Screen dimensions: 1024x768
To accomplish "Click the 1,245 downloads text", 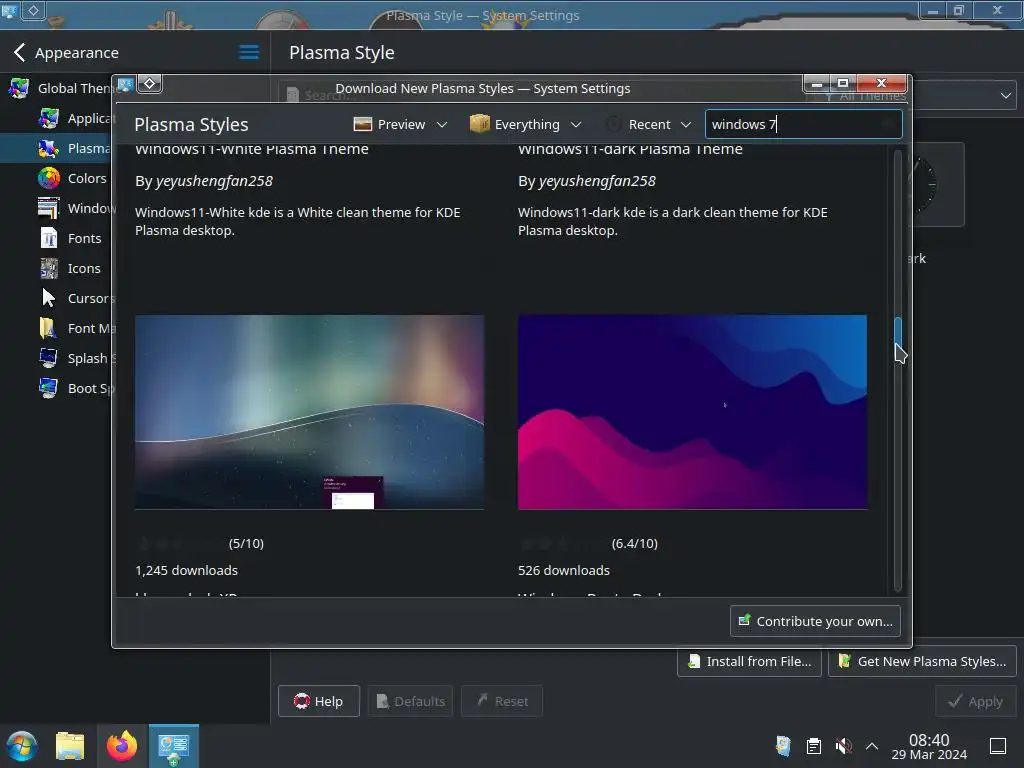I will click(186, 570).
